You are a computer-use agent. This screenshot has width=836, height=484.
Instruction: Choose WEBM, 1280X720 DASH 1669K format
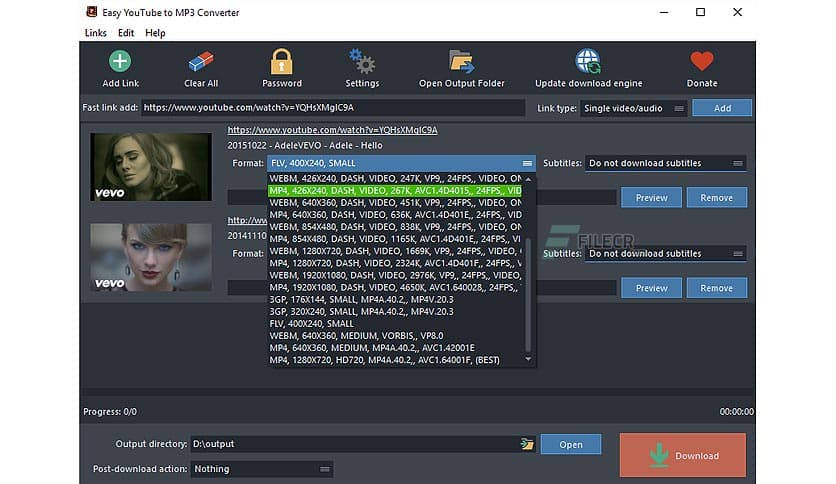click(x=395, y=251)
